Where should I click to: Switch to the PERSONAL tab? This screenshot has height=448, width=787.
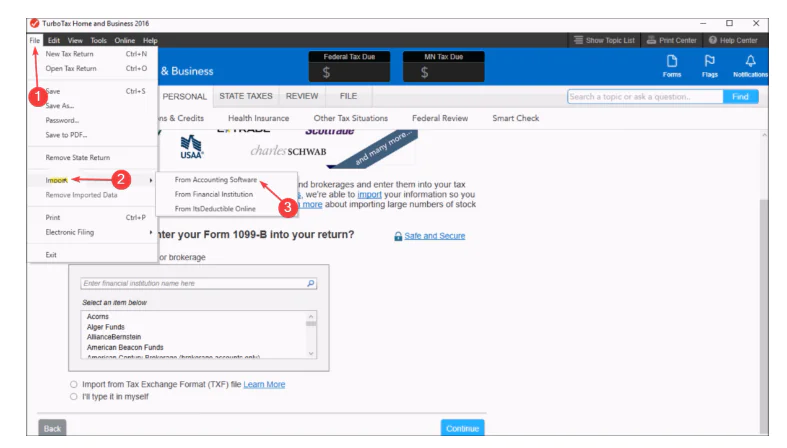[x=185, y=96]
